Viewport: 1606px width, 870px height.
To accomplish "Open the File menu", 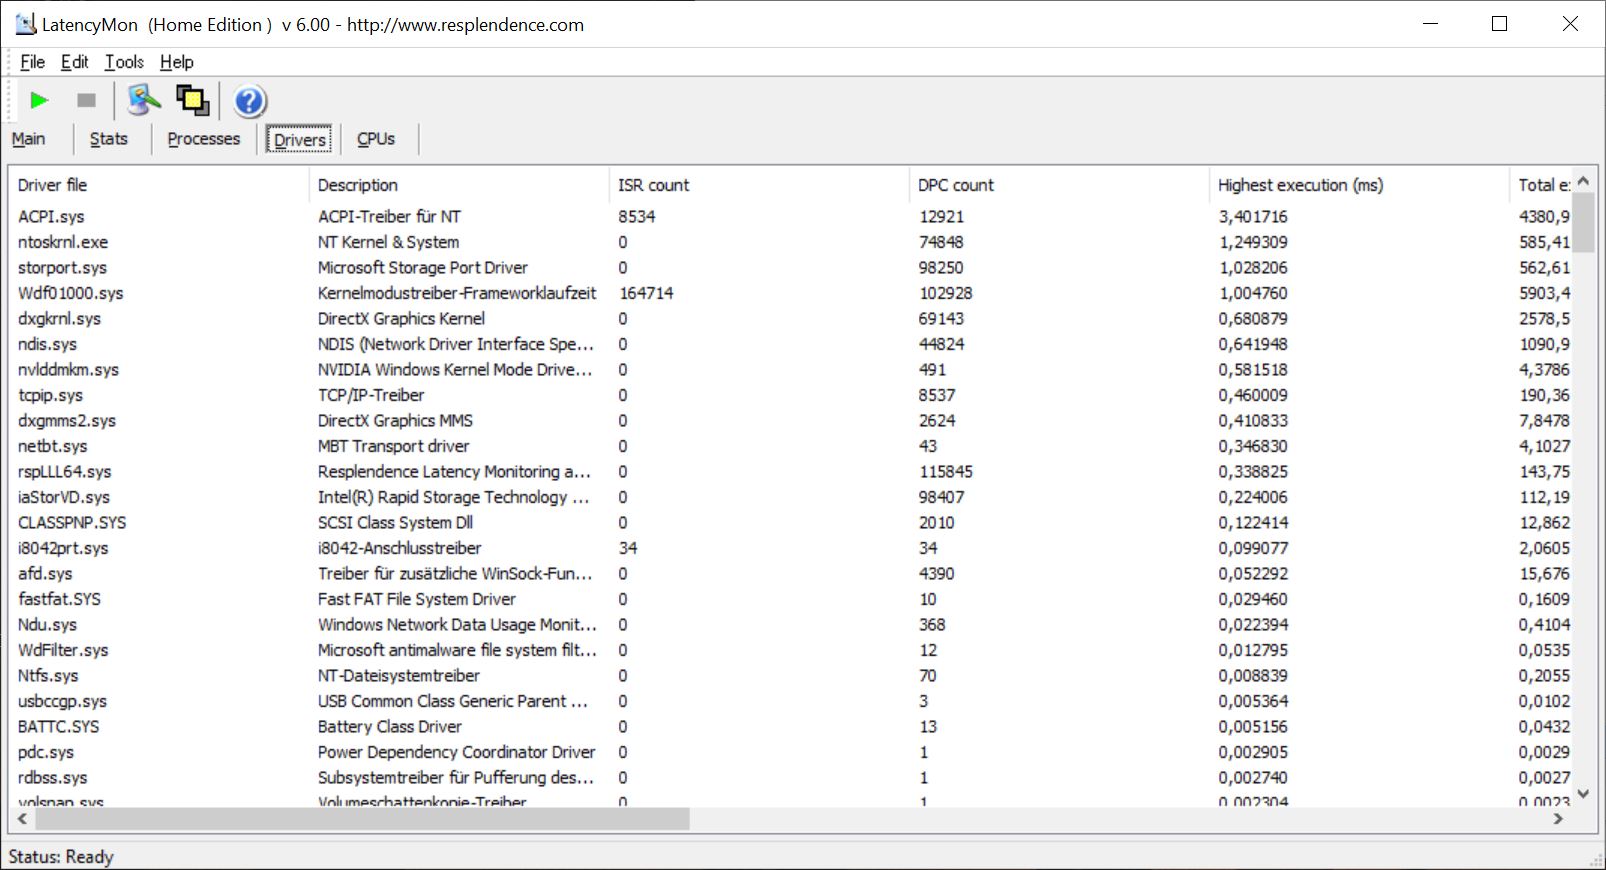I will click(32, 62).
